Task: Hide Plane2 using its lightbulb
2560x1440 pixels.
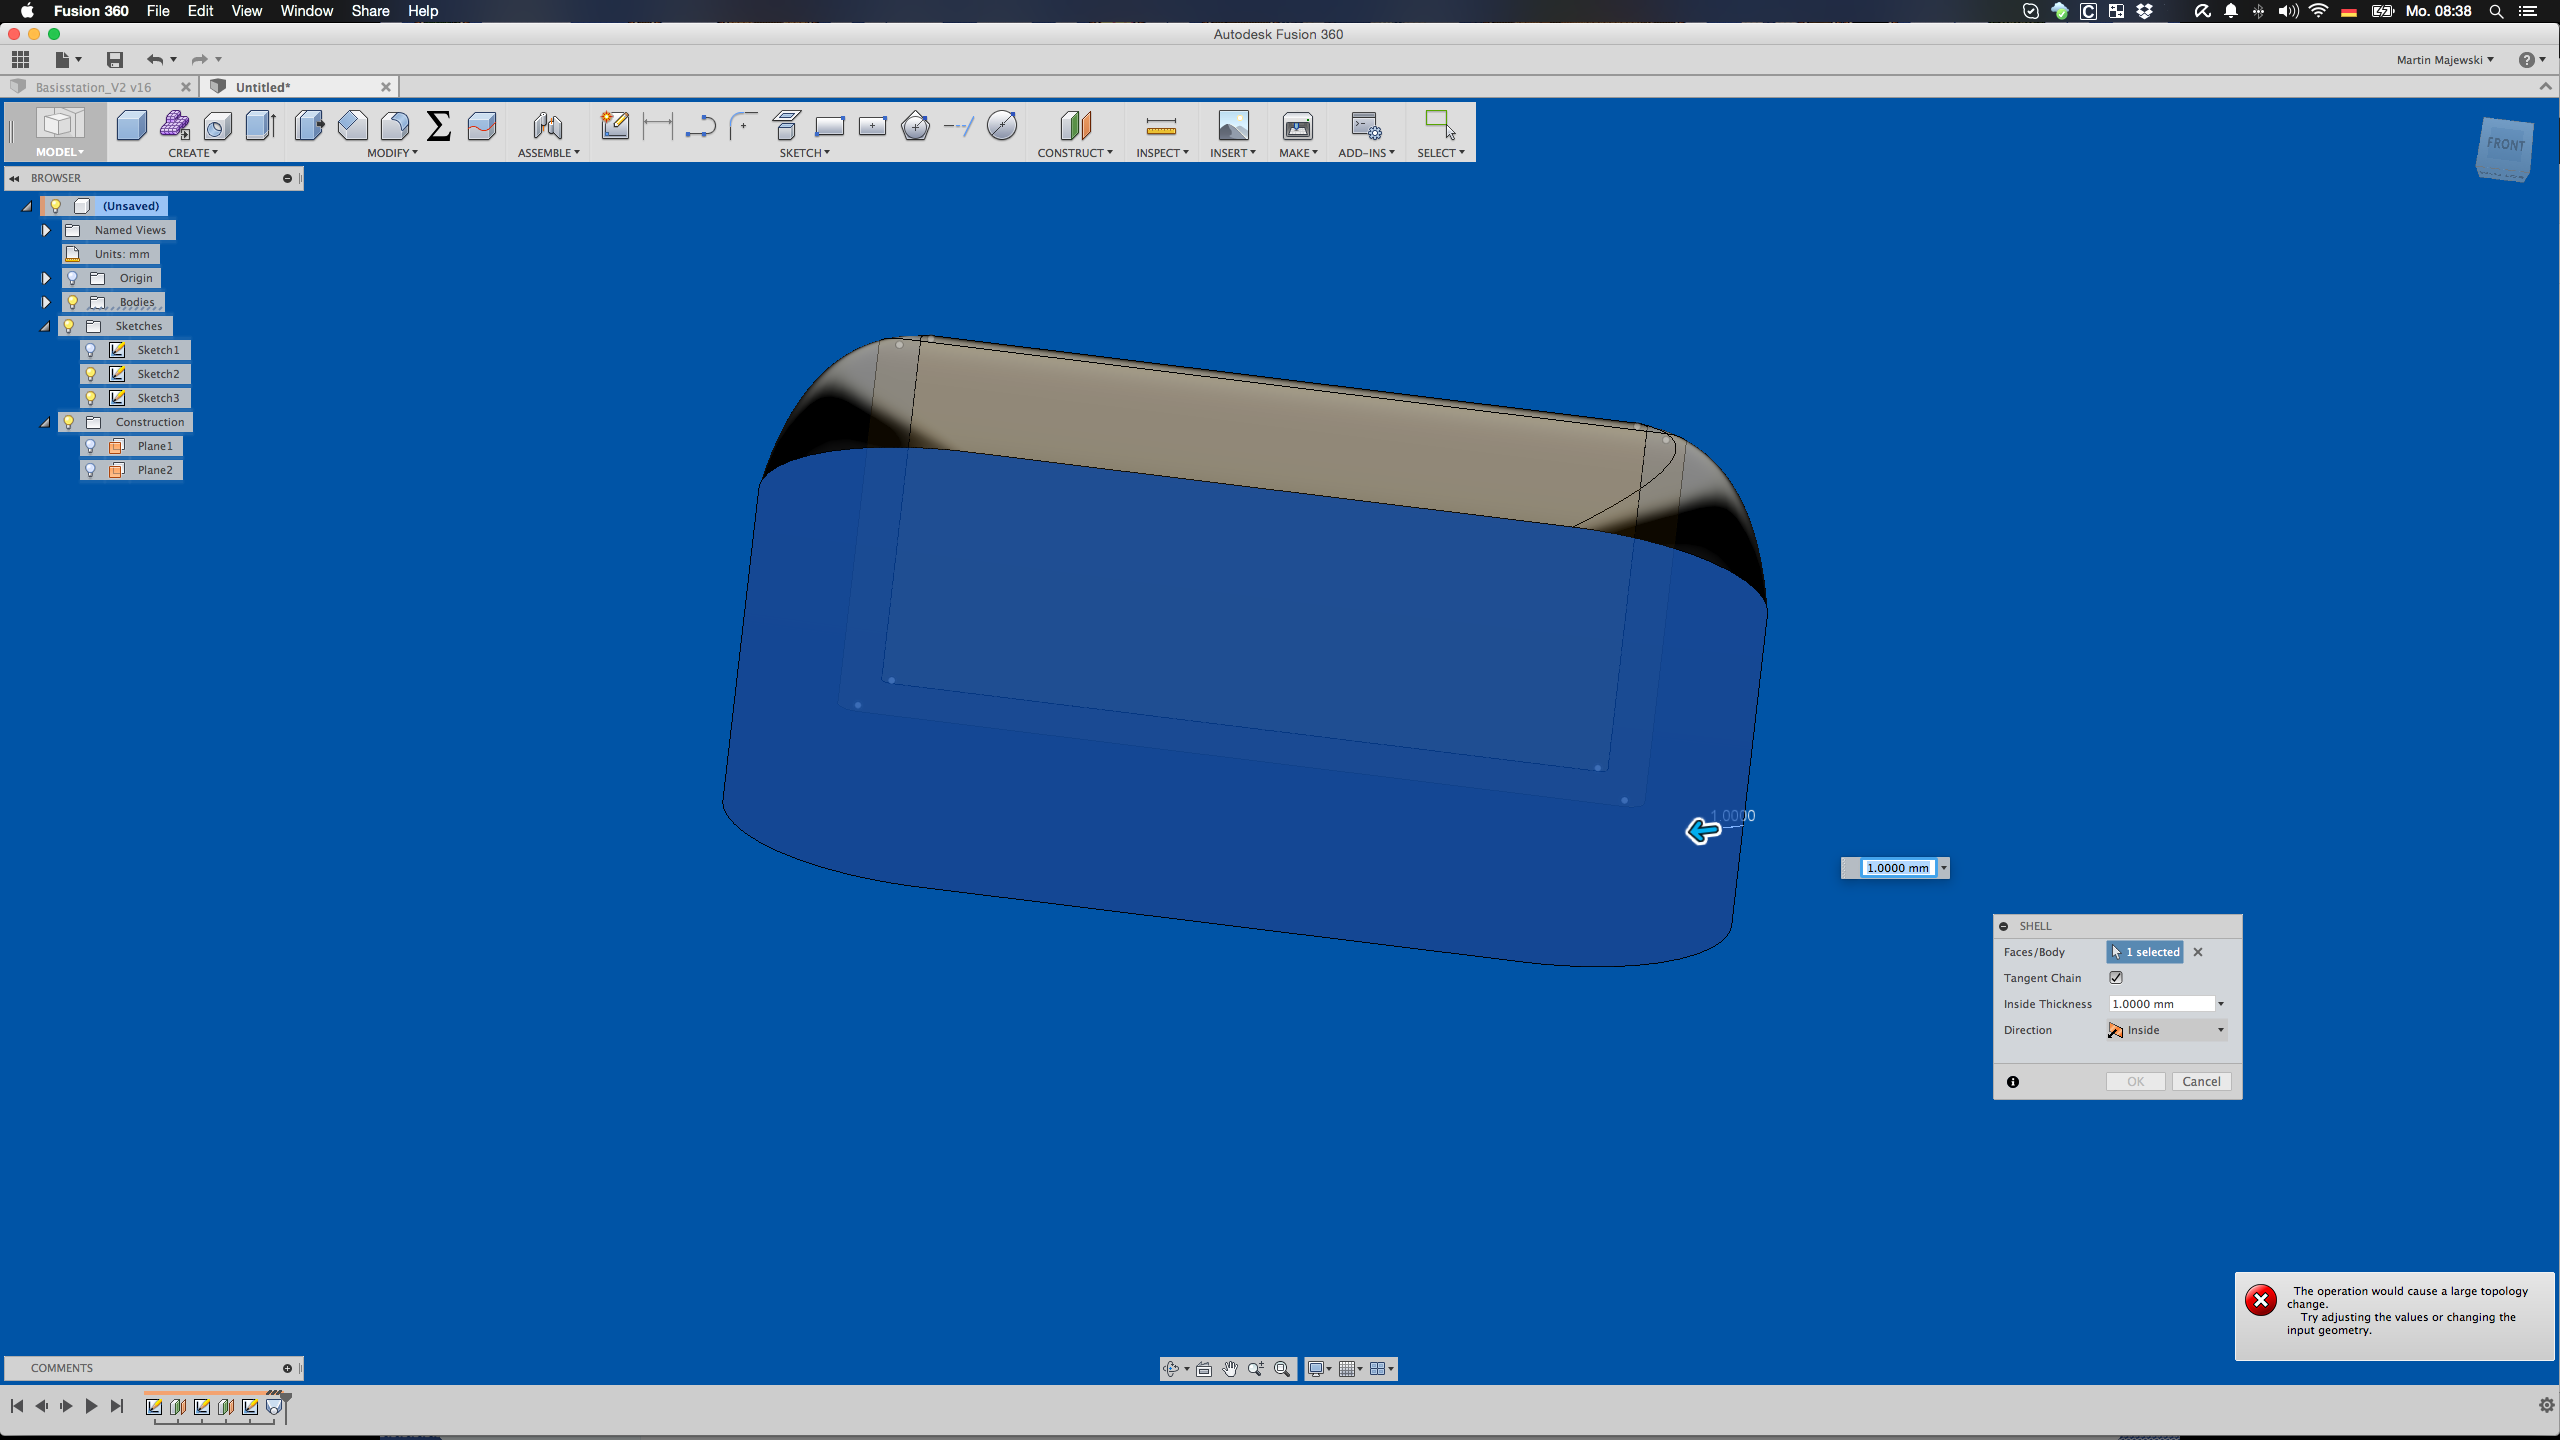Action: 91,470
